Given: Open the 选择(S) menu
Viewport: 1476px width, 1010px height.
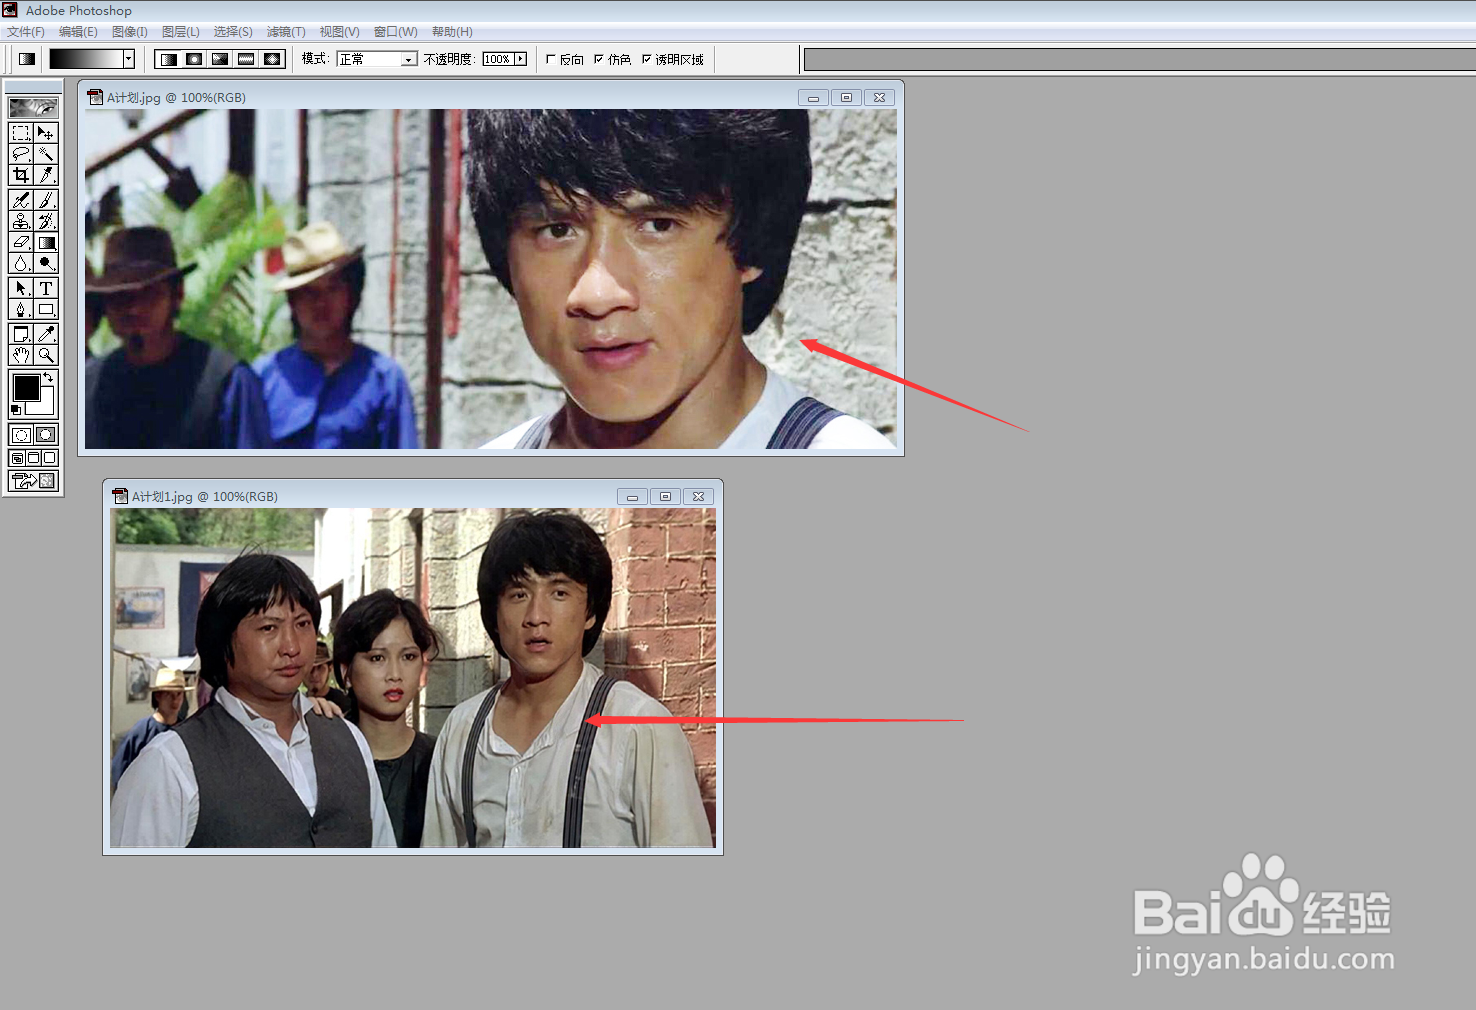Looking at the screenshot, I should 233,32.
